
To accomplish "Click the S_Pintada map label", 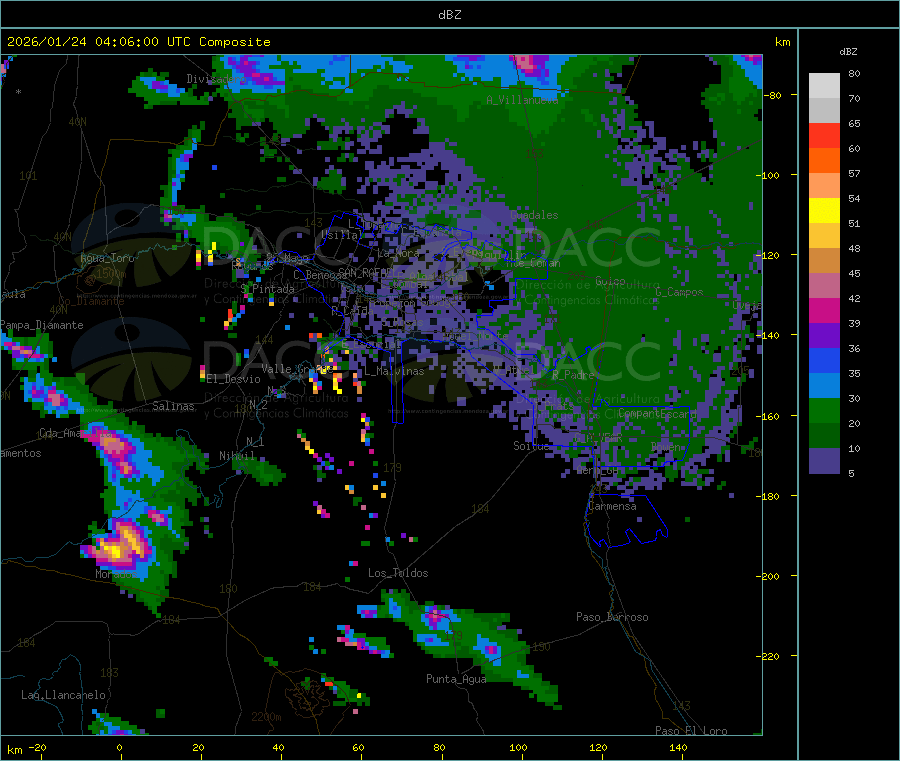I will pyautogui.click(x=267, y=289).
